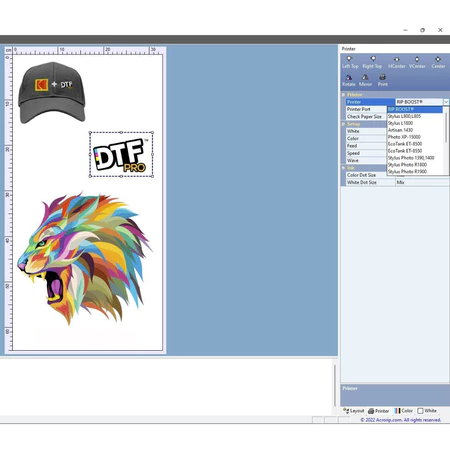The width and height of the screenshot is (450, 450).
Task: Click the cm unit box at ruler corner
Action: coord(8,50)
